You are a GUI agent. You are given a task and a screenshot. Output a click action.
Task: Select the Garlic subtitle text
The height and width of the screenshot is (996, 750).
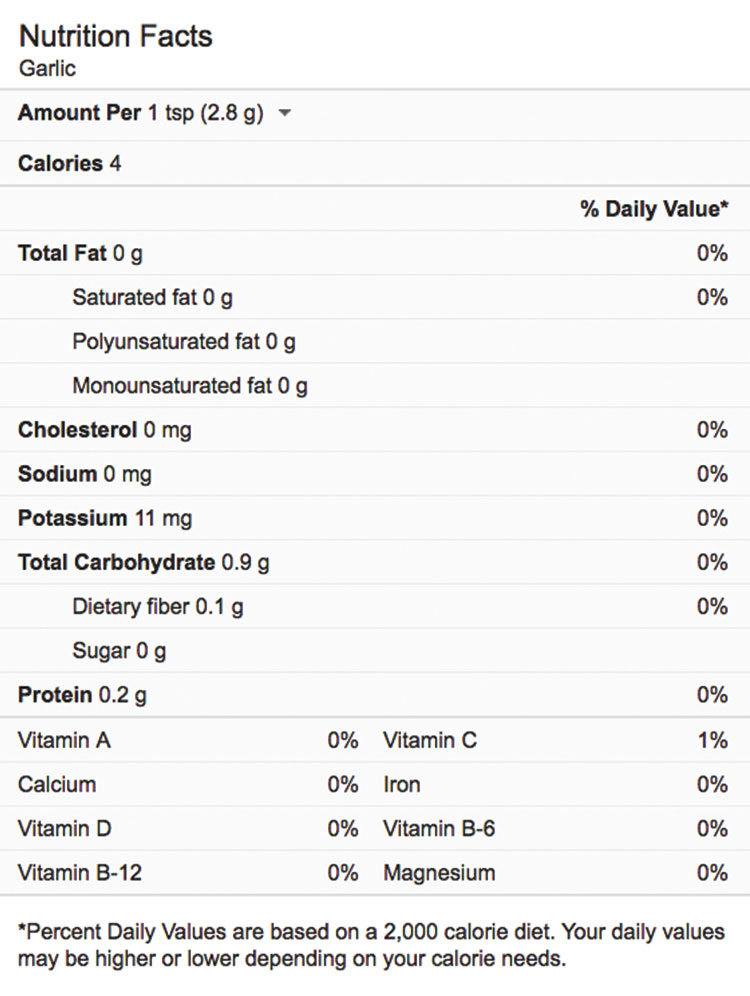(x=47, y=70)
